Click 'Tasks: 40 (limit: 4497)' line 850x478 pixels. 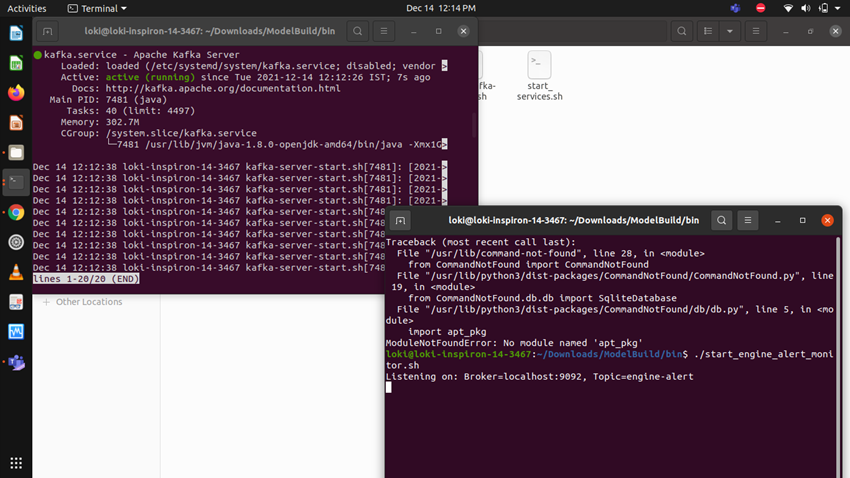pos(131,111)
